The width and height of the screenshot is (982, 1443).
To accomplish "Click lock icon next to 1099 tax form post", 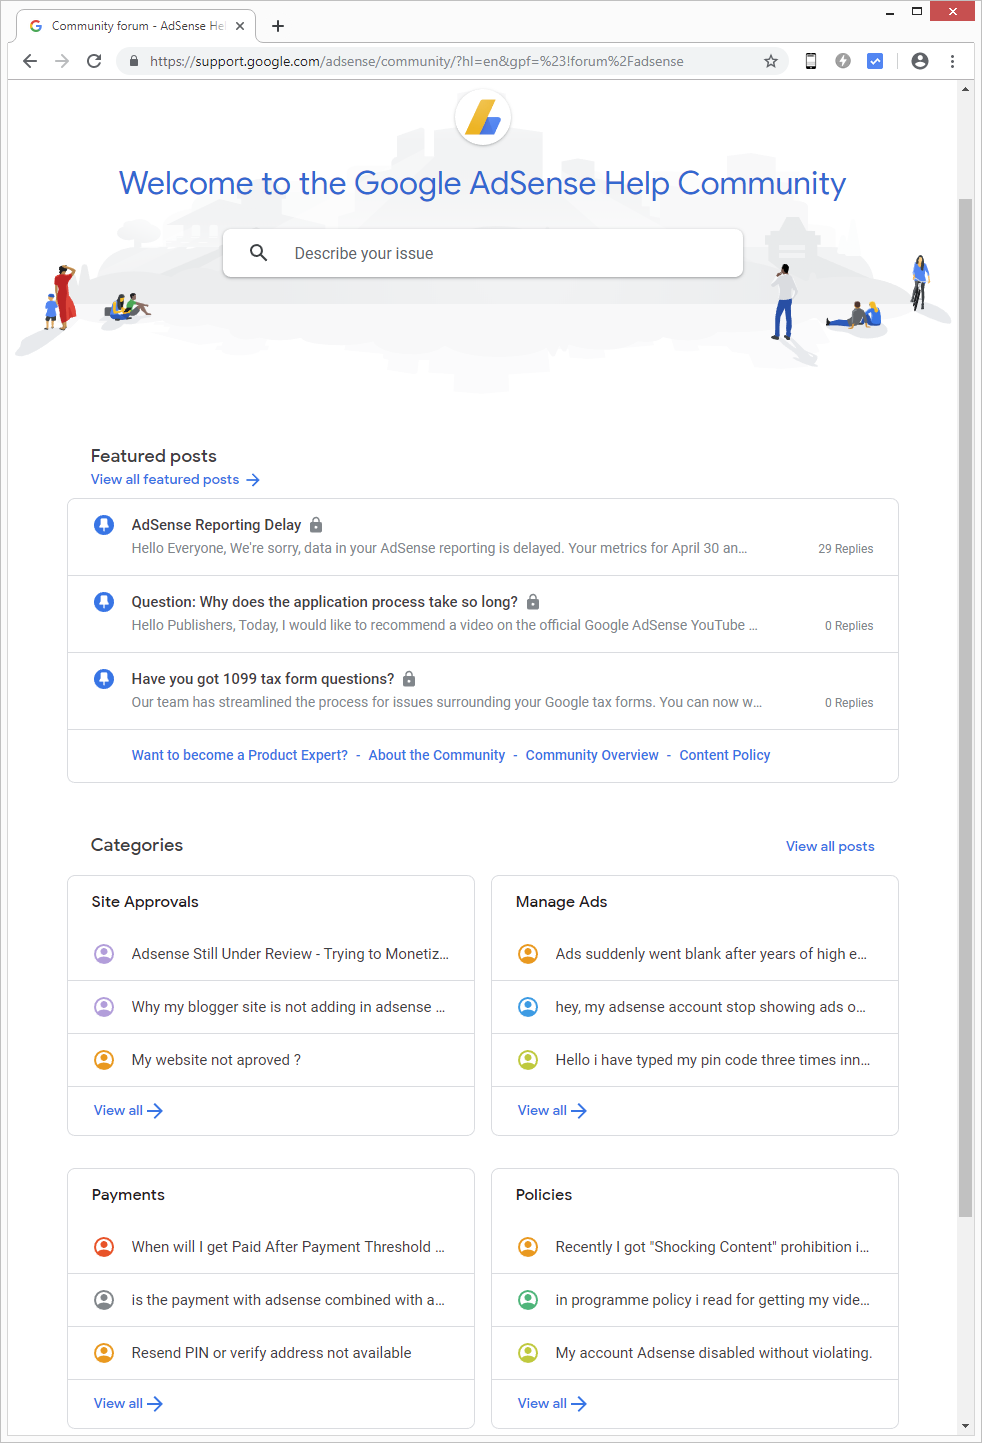I will tap(409, 679).
